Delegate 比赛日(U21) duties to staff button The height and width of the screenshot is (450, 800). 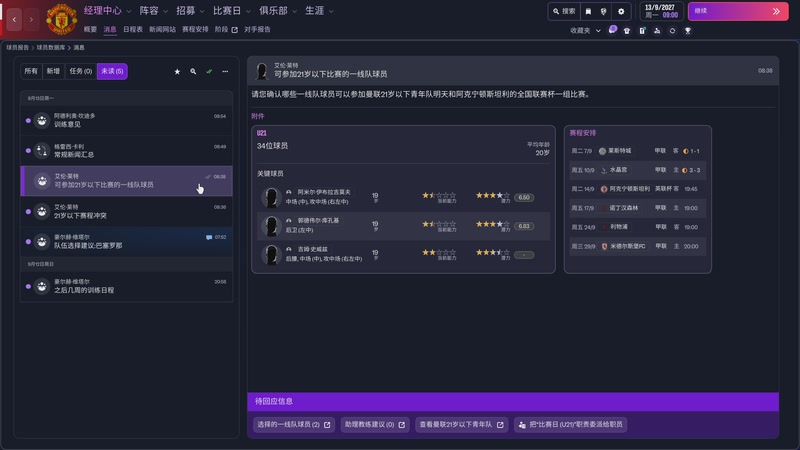coord(570,424)
